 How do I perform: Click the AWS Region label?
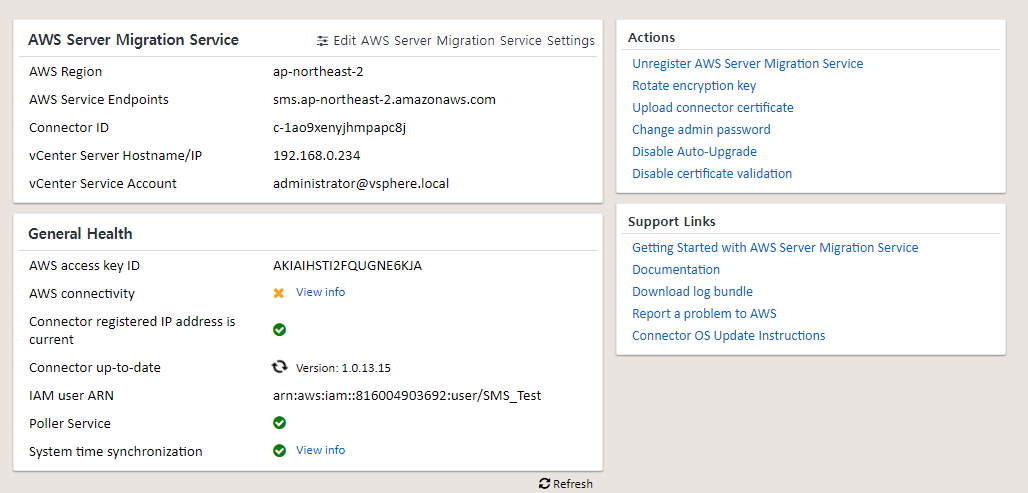pos(66,71)
